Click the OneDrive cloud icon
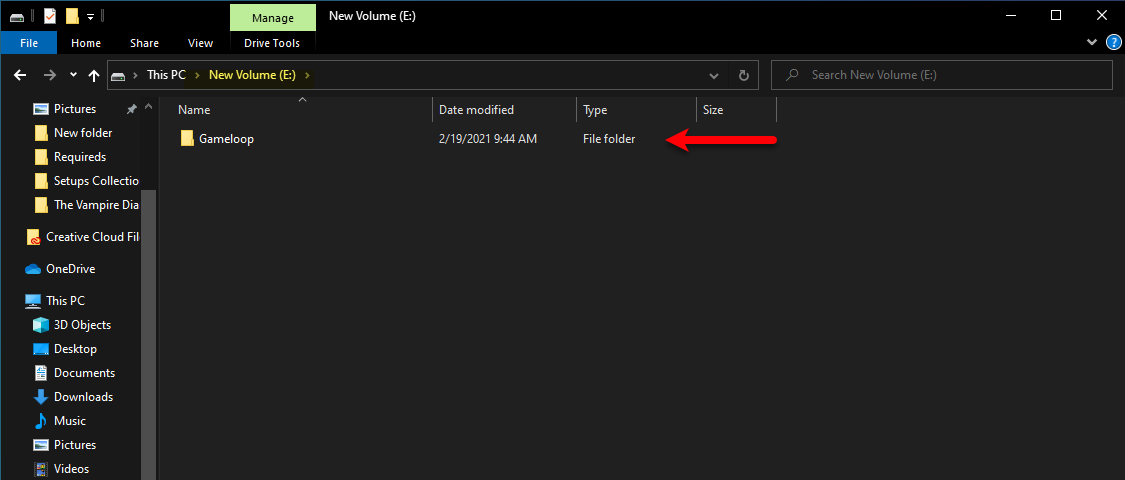 pyautogui.click(x=33, y=269)
